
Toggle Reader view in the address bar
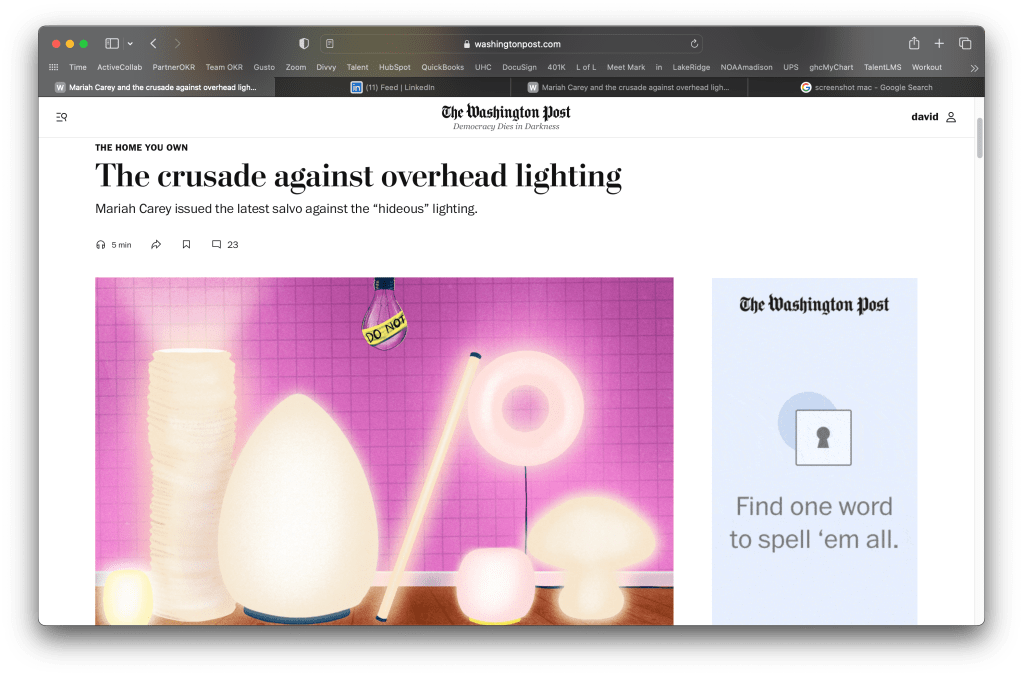point(330,44)
